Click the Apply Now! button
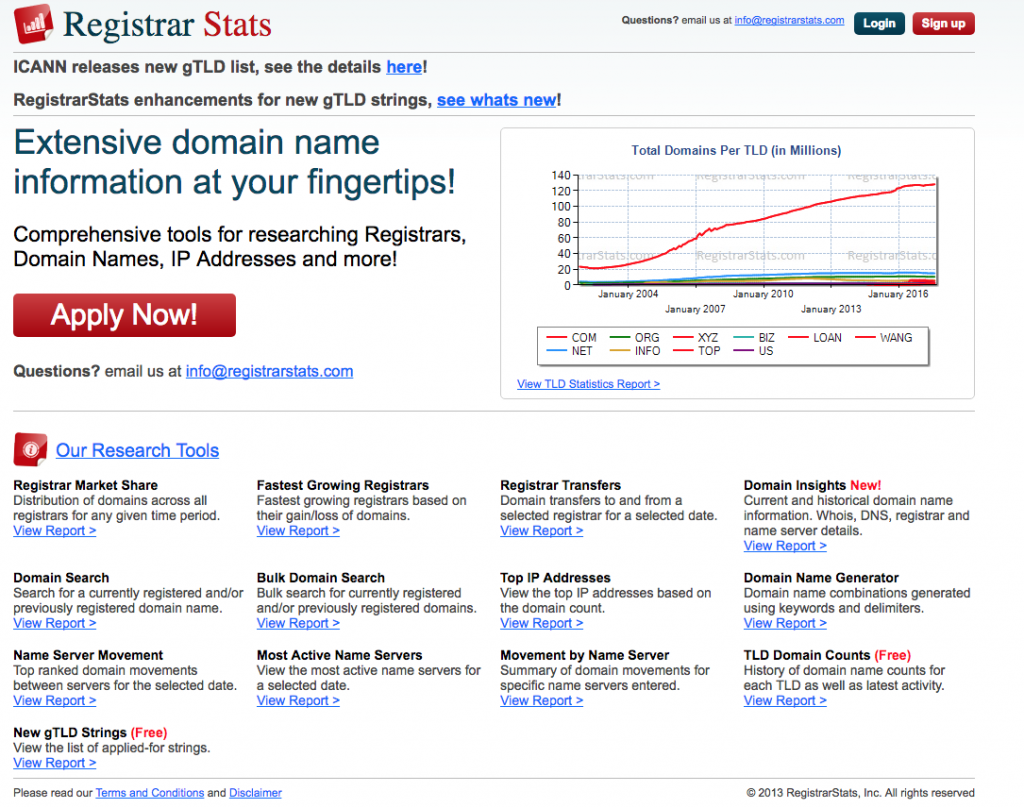Viewport: 1024px width, 808px height. (x=124, y=315)
